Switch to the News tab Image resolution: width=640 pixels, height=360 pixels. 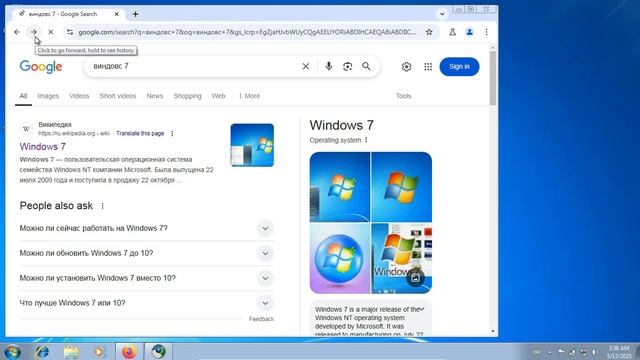click(x=155, y=96)
